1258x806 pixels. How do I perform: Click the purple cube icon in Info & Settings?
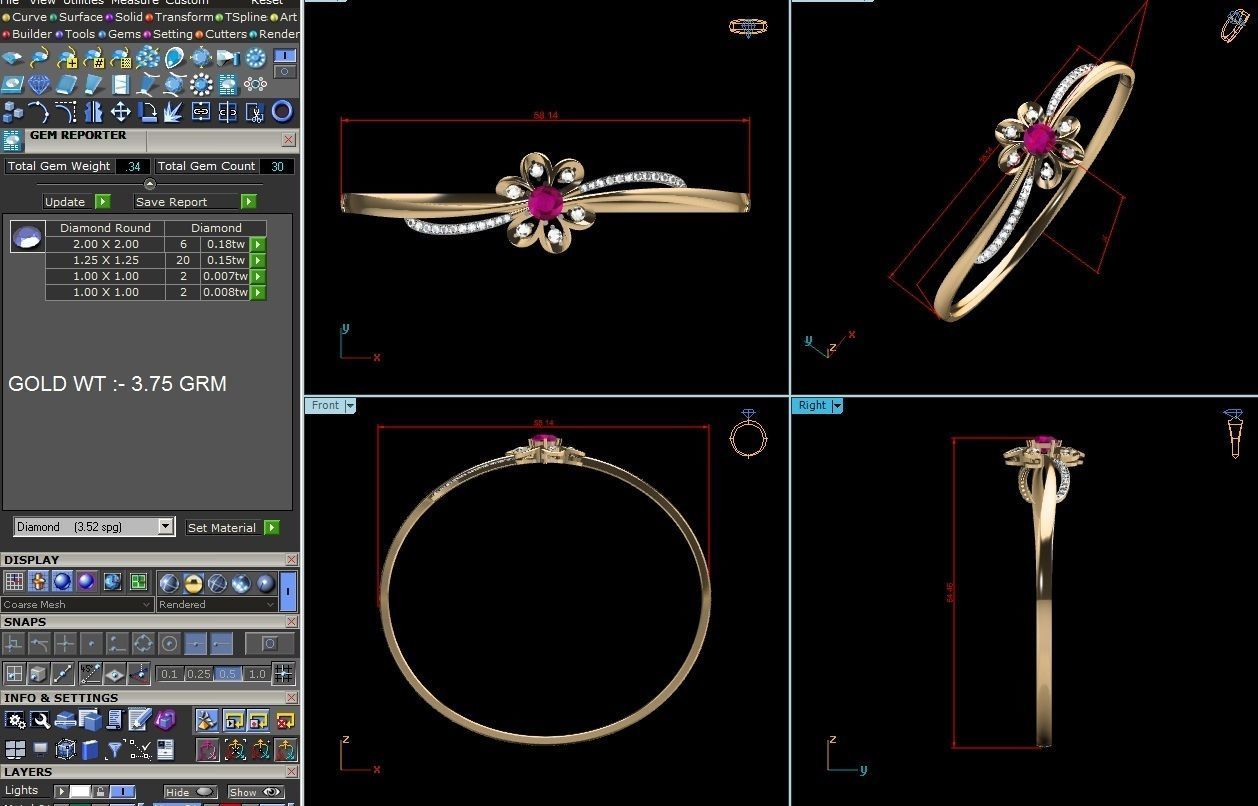pyautogui.click(x=165, y=719)
